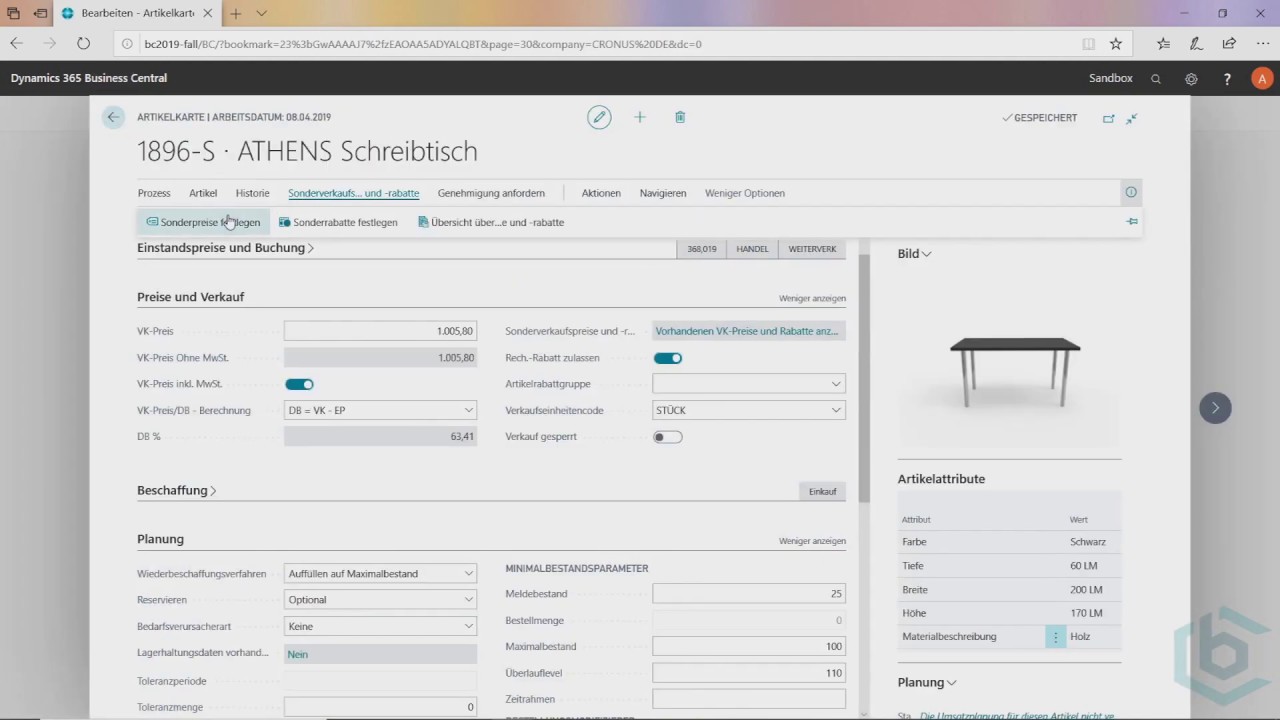Screen dimensions: 1280x720
Task: Set the open browser tabs aside
Action: tap(40, 14)
